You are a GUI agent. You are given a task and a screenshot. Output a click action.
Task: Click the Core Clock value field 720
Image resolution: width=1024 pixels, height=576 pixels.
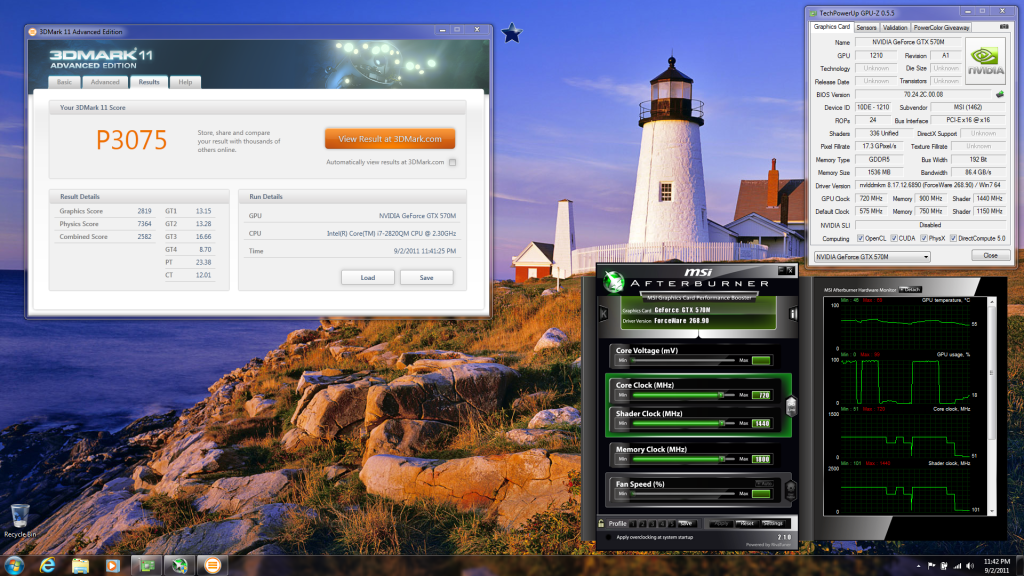pos(761,395)
